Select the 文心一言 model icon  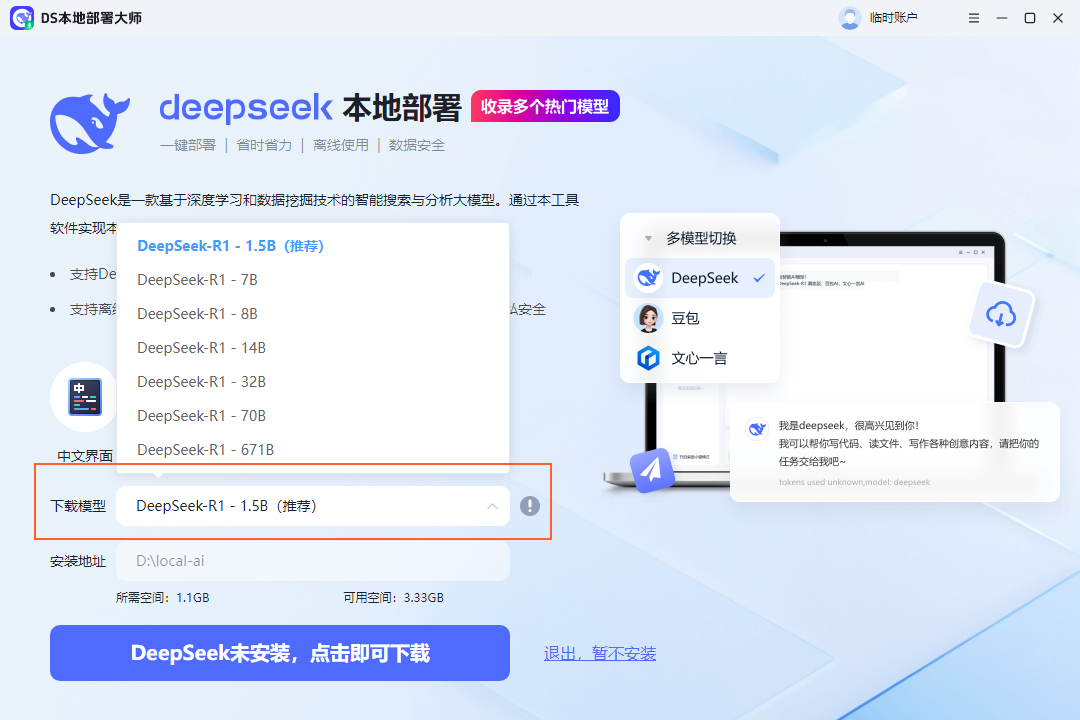tap(649, 357)
